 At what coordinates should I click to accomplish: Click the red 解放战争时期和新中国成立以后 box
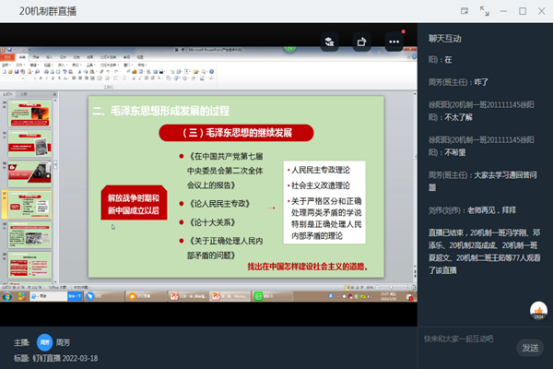(134, 203)
